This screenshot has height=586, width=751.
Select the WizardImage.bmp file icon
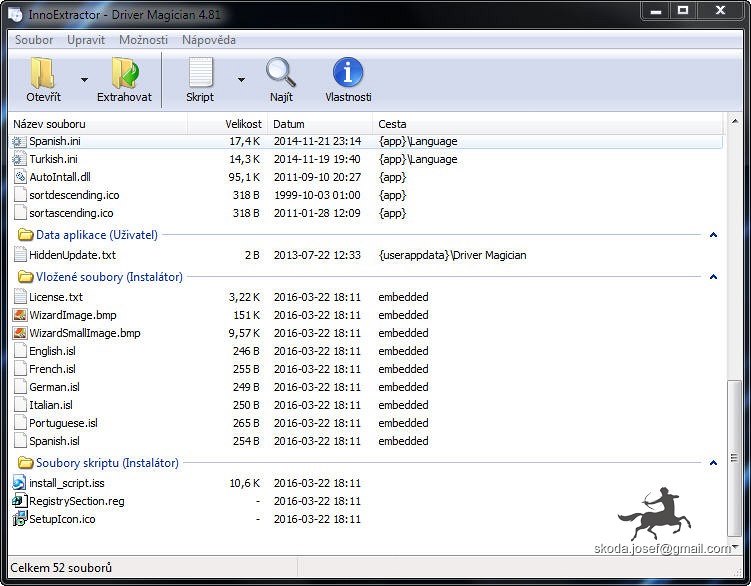click(19, 315)
